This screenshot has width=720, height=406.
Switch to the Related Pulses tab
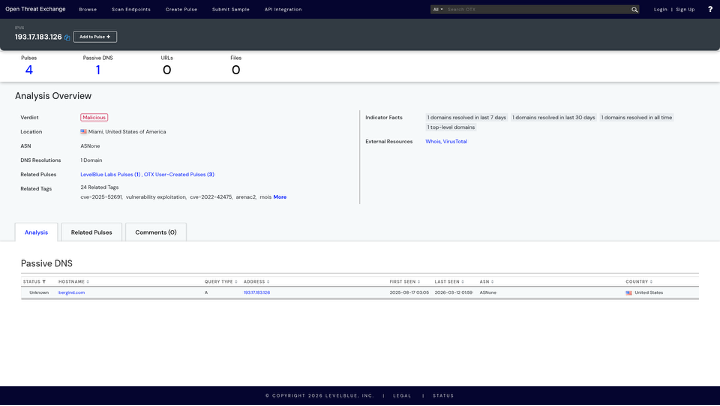pyautogui.click(x=91, y=232)
